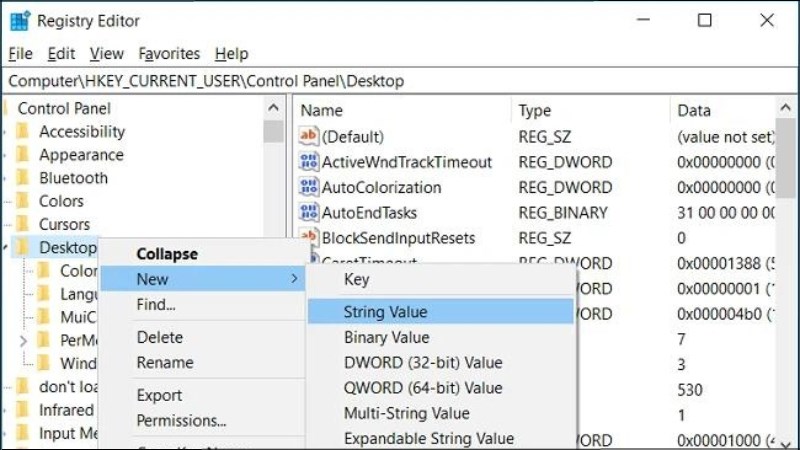This screenshot has height=450, width=800.
Task: Select Multi-String Value option
Action: 441,413
